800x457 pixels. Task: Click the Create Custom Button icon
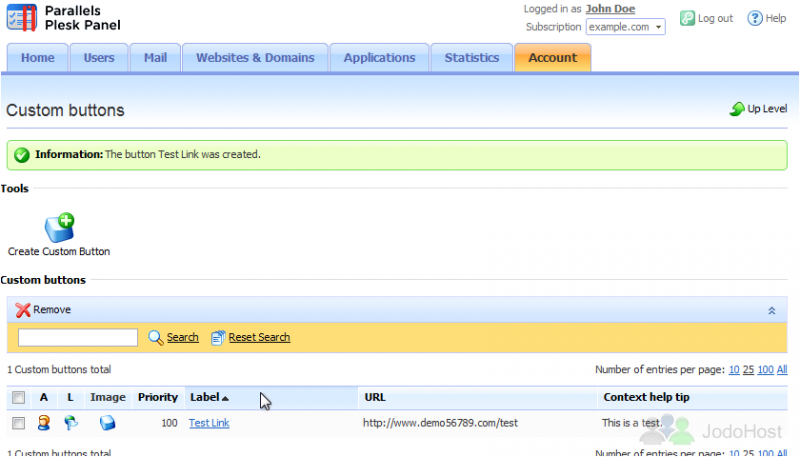coord(60,227)
